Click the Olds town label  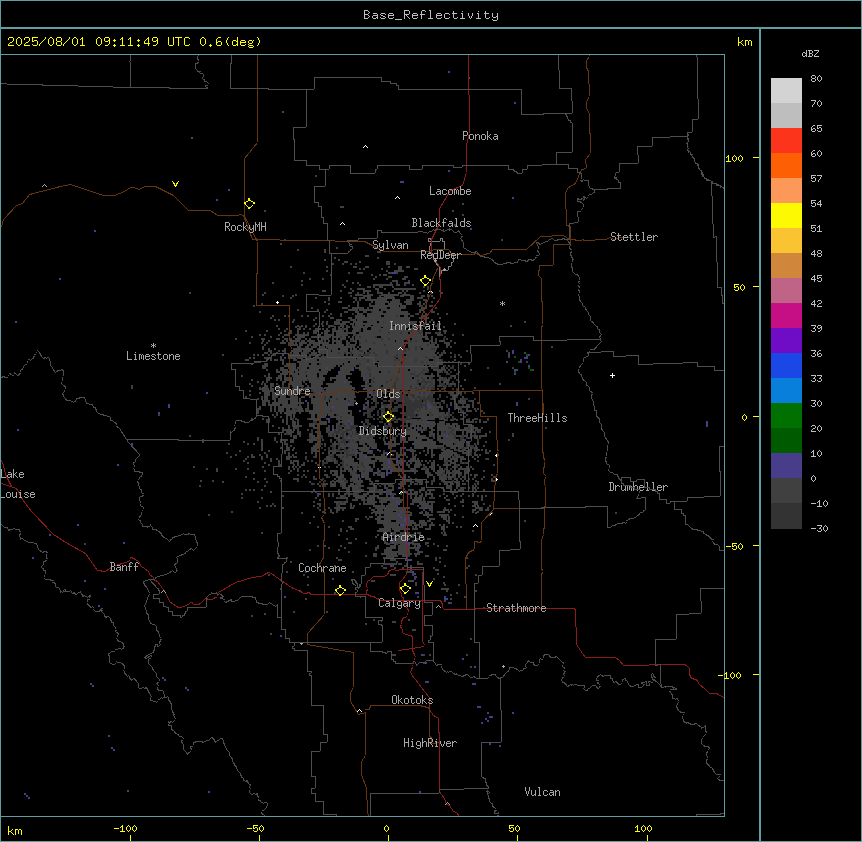(388, 394)
